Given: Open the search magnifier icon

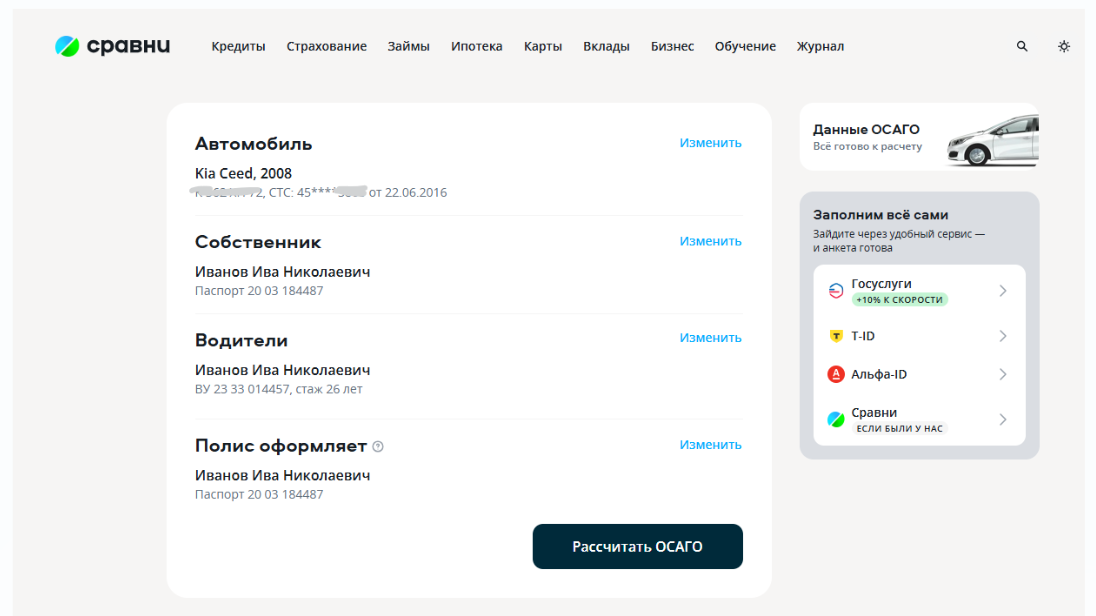Looking at the screenshot, I should coord(1022,46).
